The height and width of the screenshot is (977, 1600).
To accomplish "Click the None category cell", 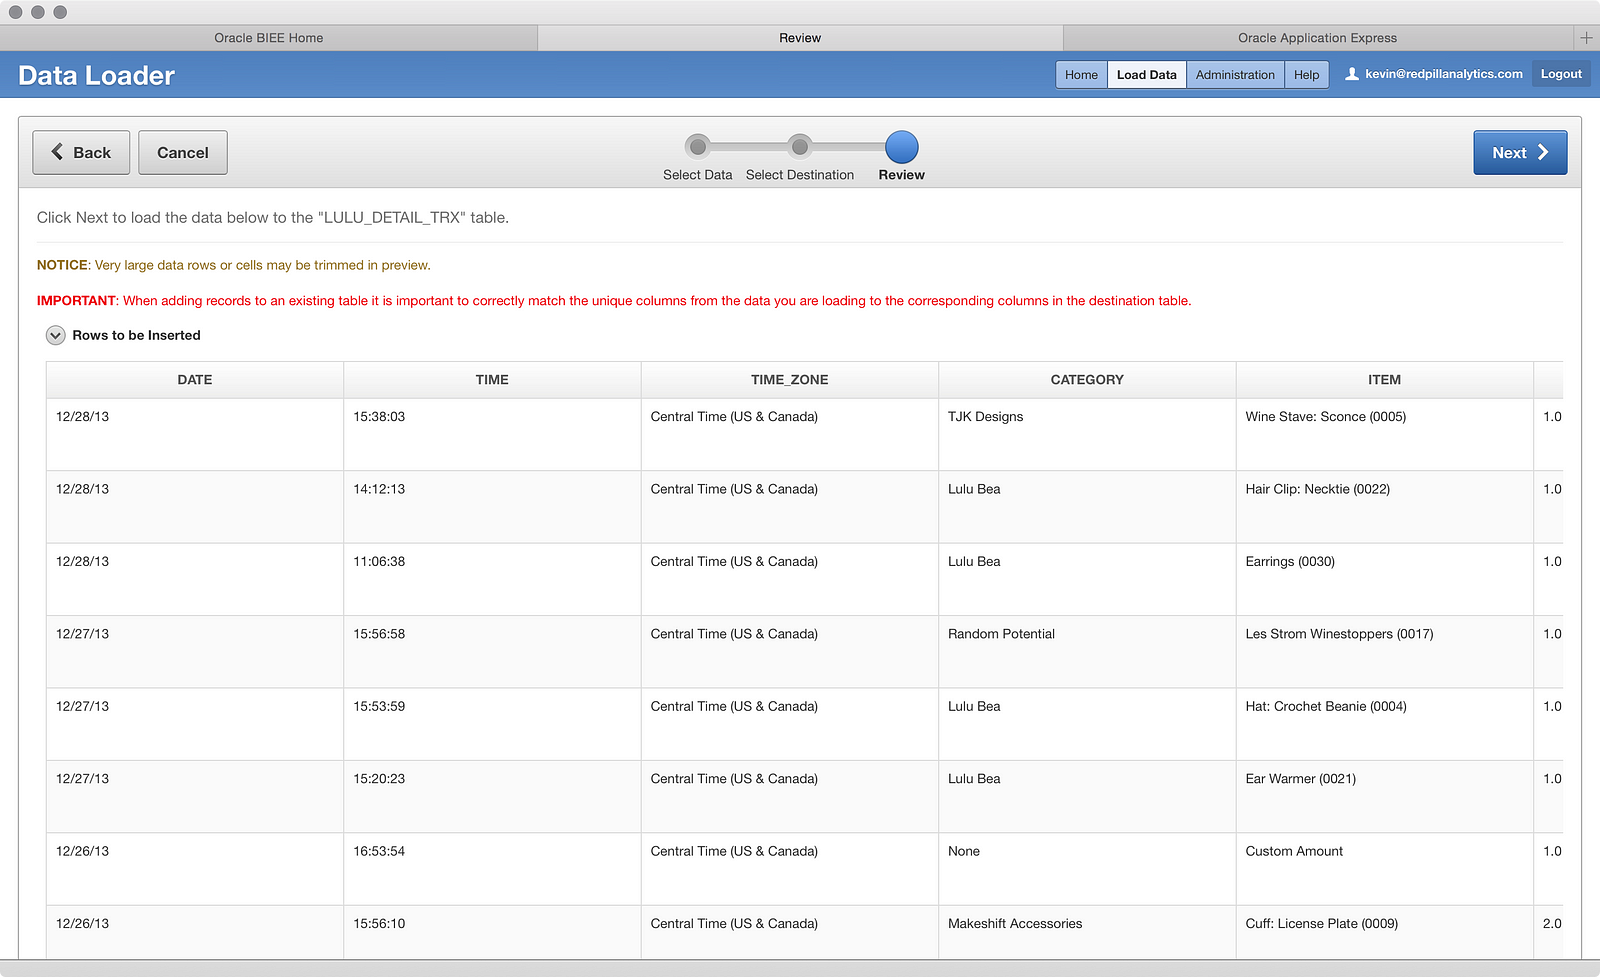I will point(1087,870).
